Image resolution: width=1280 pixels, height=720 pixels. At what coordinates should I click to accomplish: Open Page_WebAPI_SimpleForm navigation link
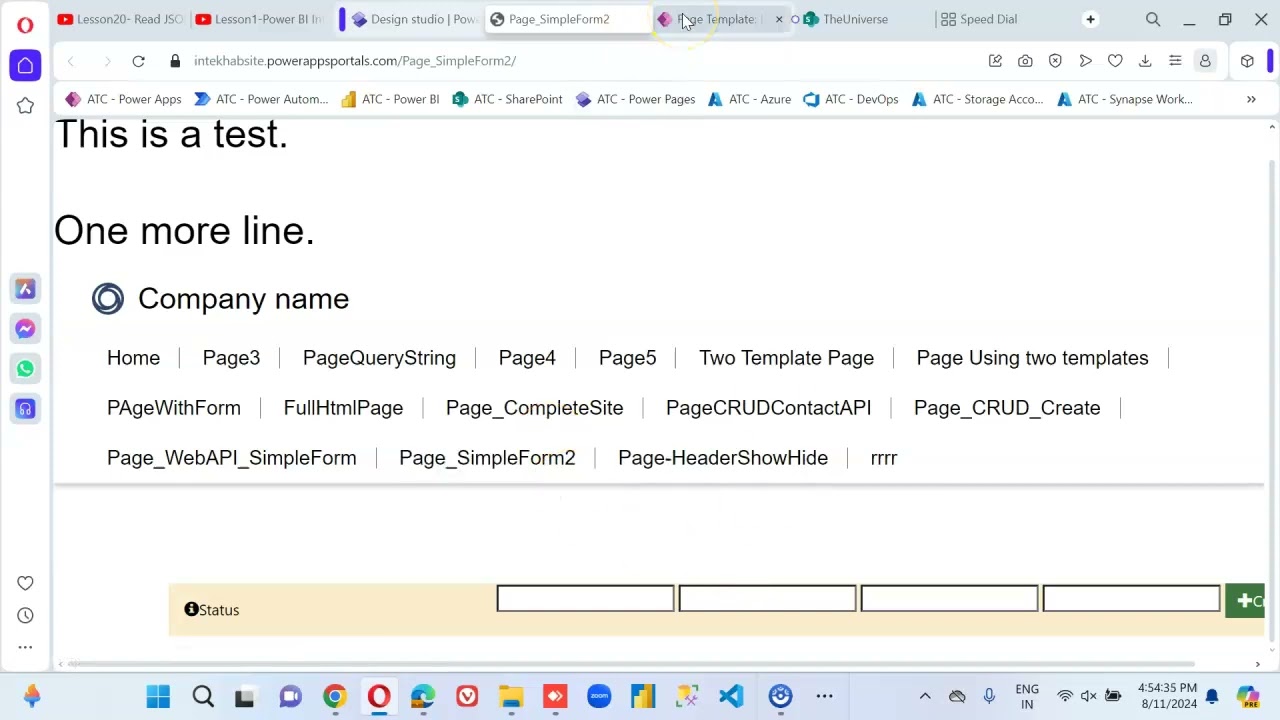231,458
